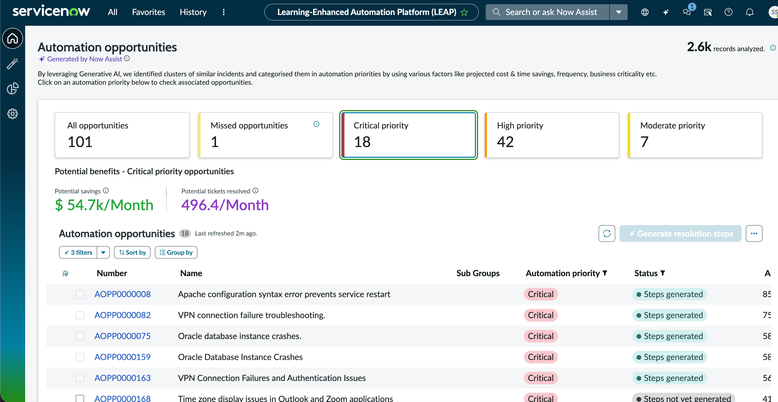778x402 pixels.
Task: Open the Home icon in the sidebar
Action: click(x=12, y=38)
